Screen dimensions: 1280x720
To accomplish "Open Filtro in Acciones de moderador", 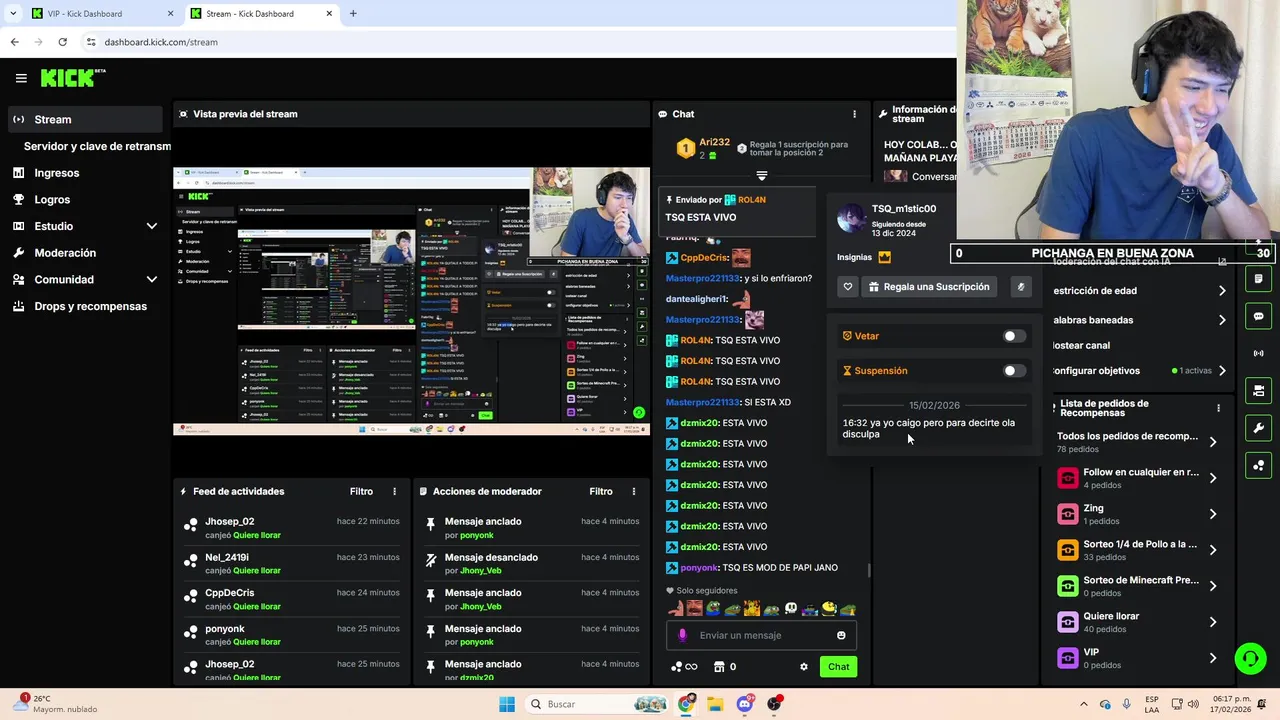I will pyautogui.click(x=601, y=492).
